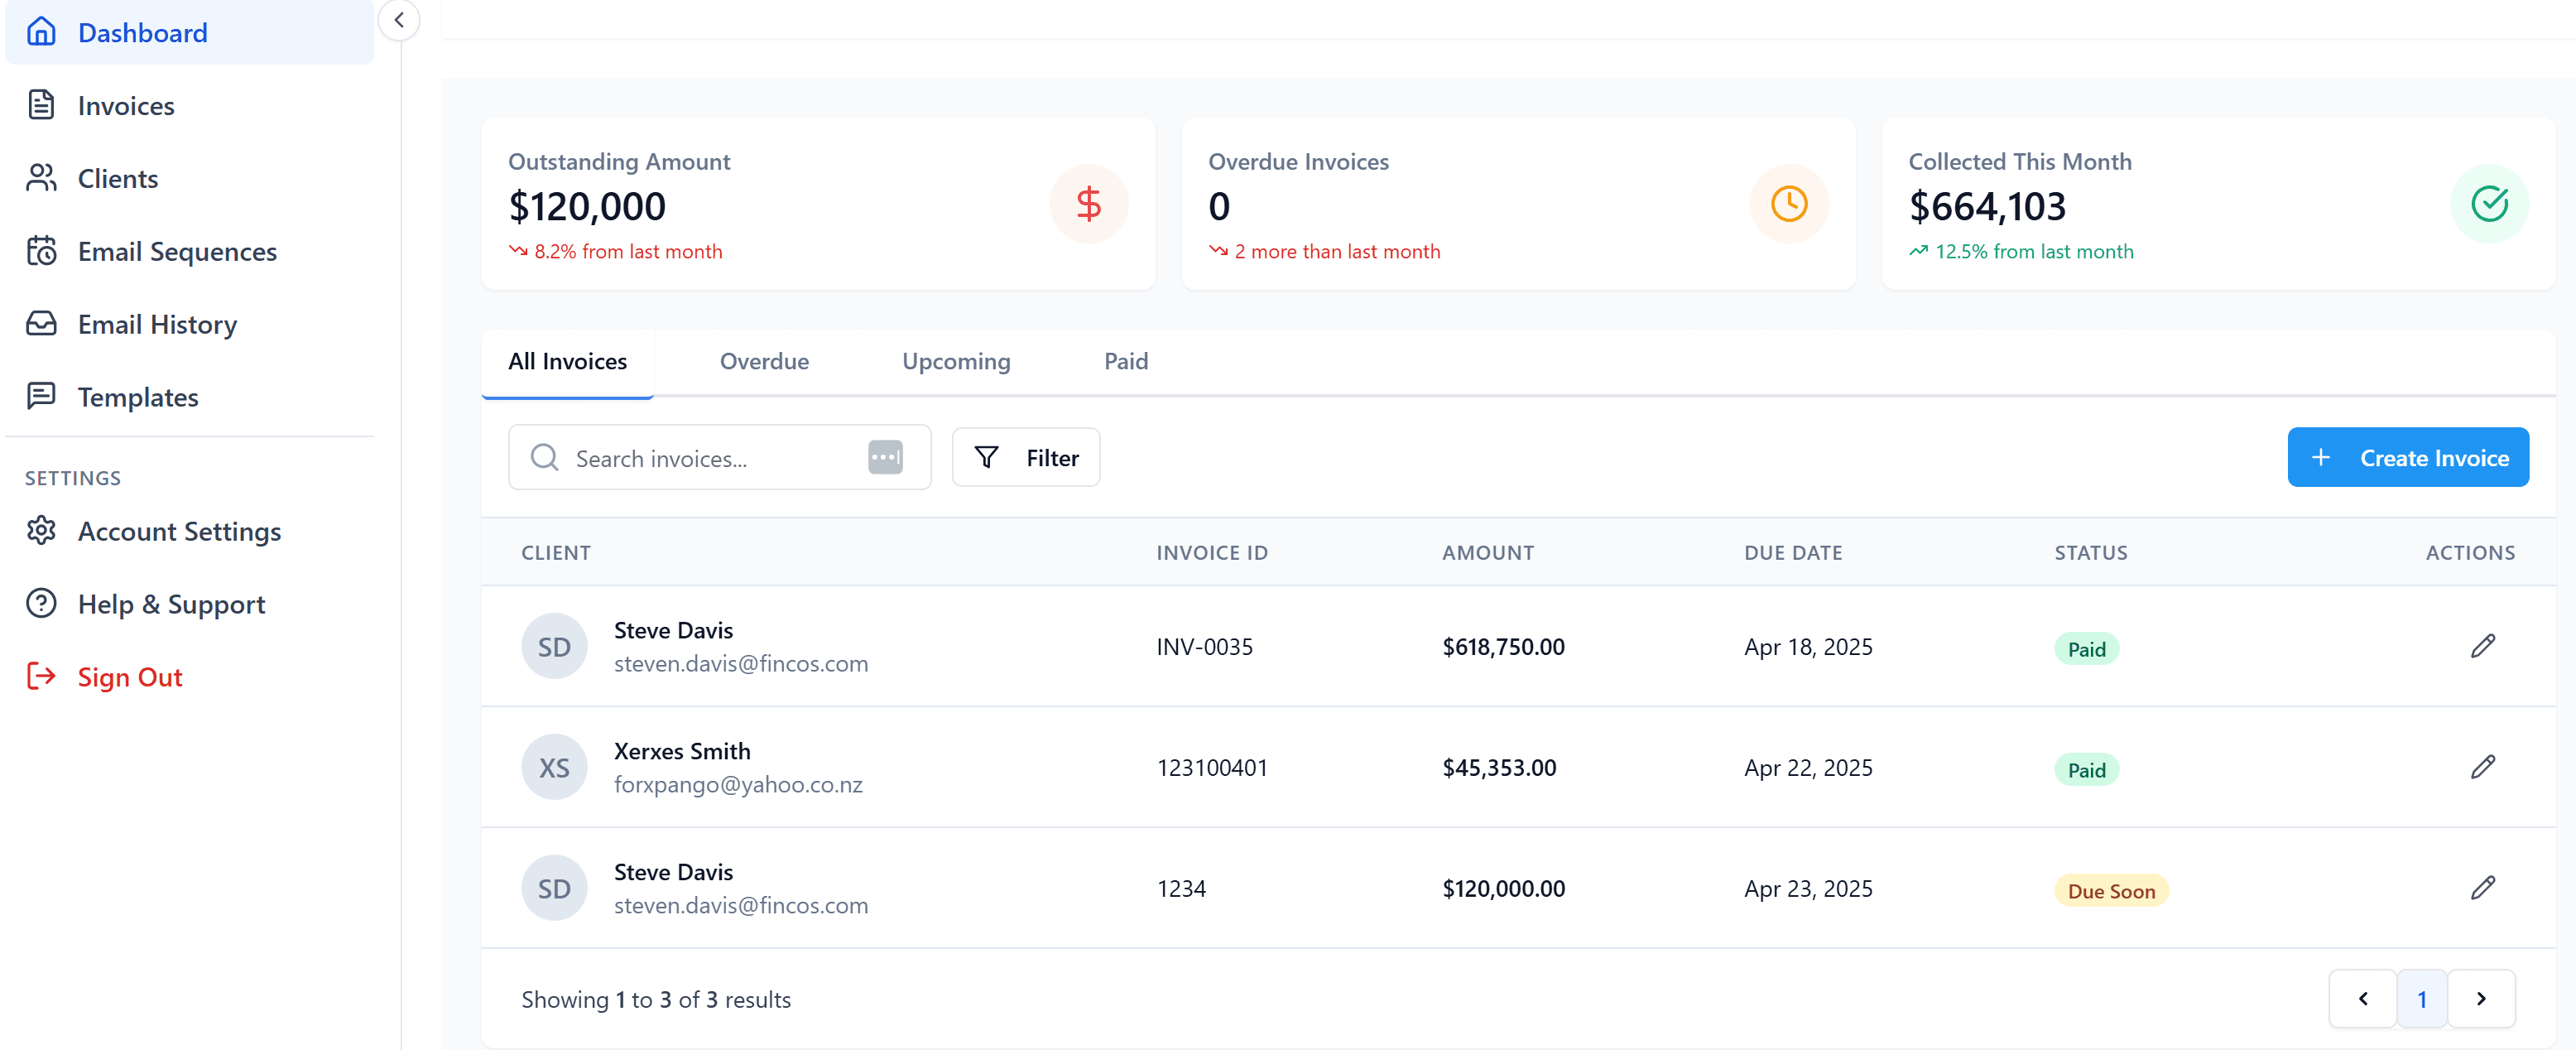Image resolution: width=2576 pixels, height=1050 pixels.
Task: Click the green checkmark Collected This Month icon
Action: 2488,204
